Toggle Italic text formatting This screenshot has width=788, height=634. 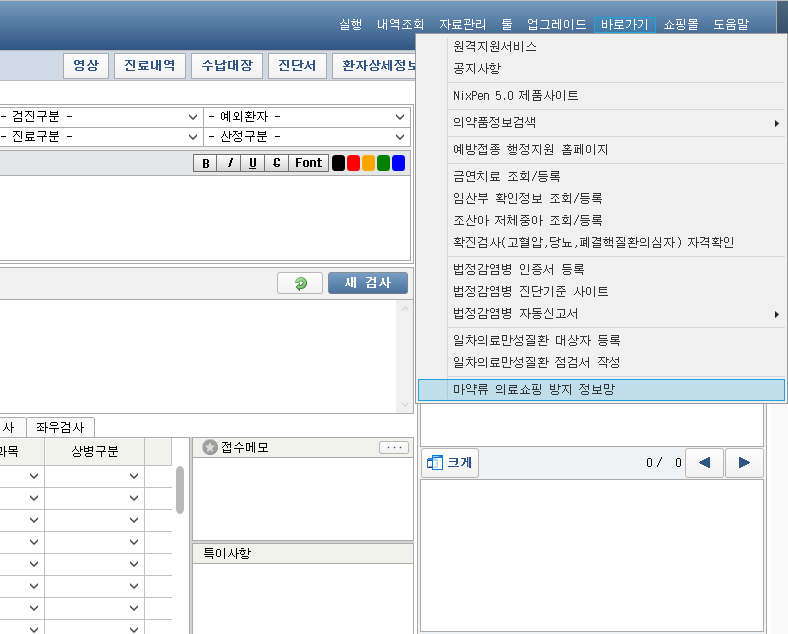click(x=230, y=163)
